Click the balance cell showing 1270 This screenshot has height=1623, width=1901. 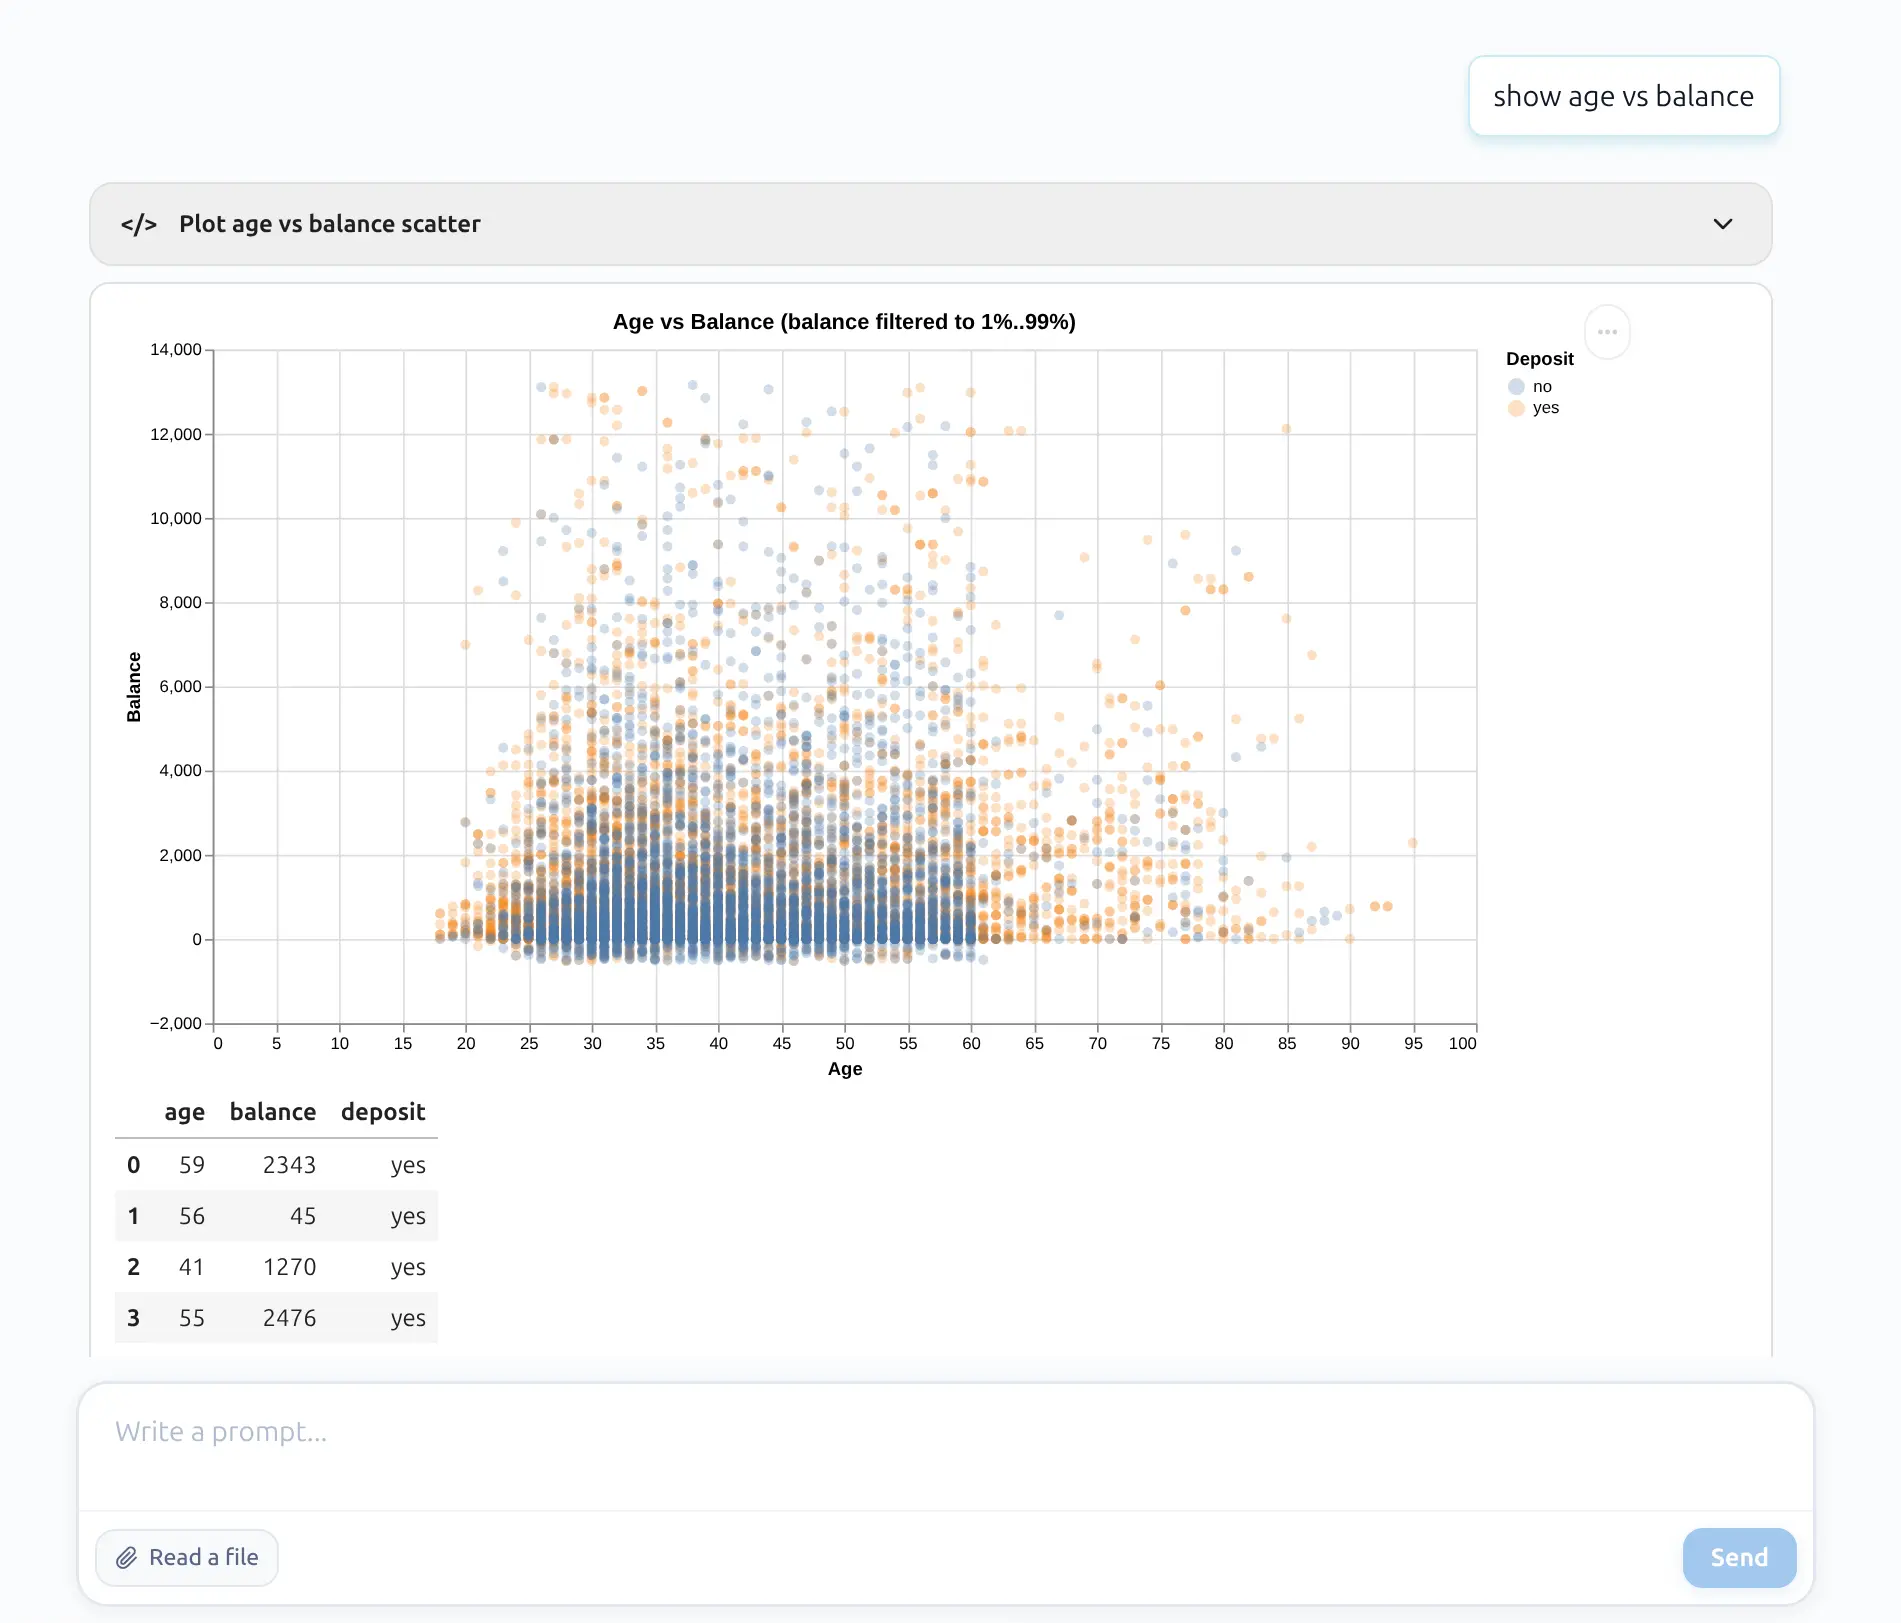point(289,1267)
